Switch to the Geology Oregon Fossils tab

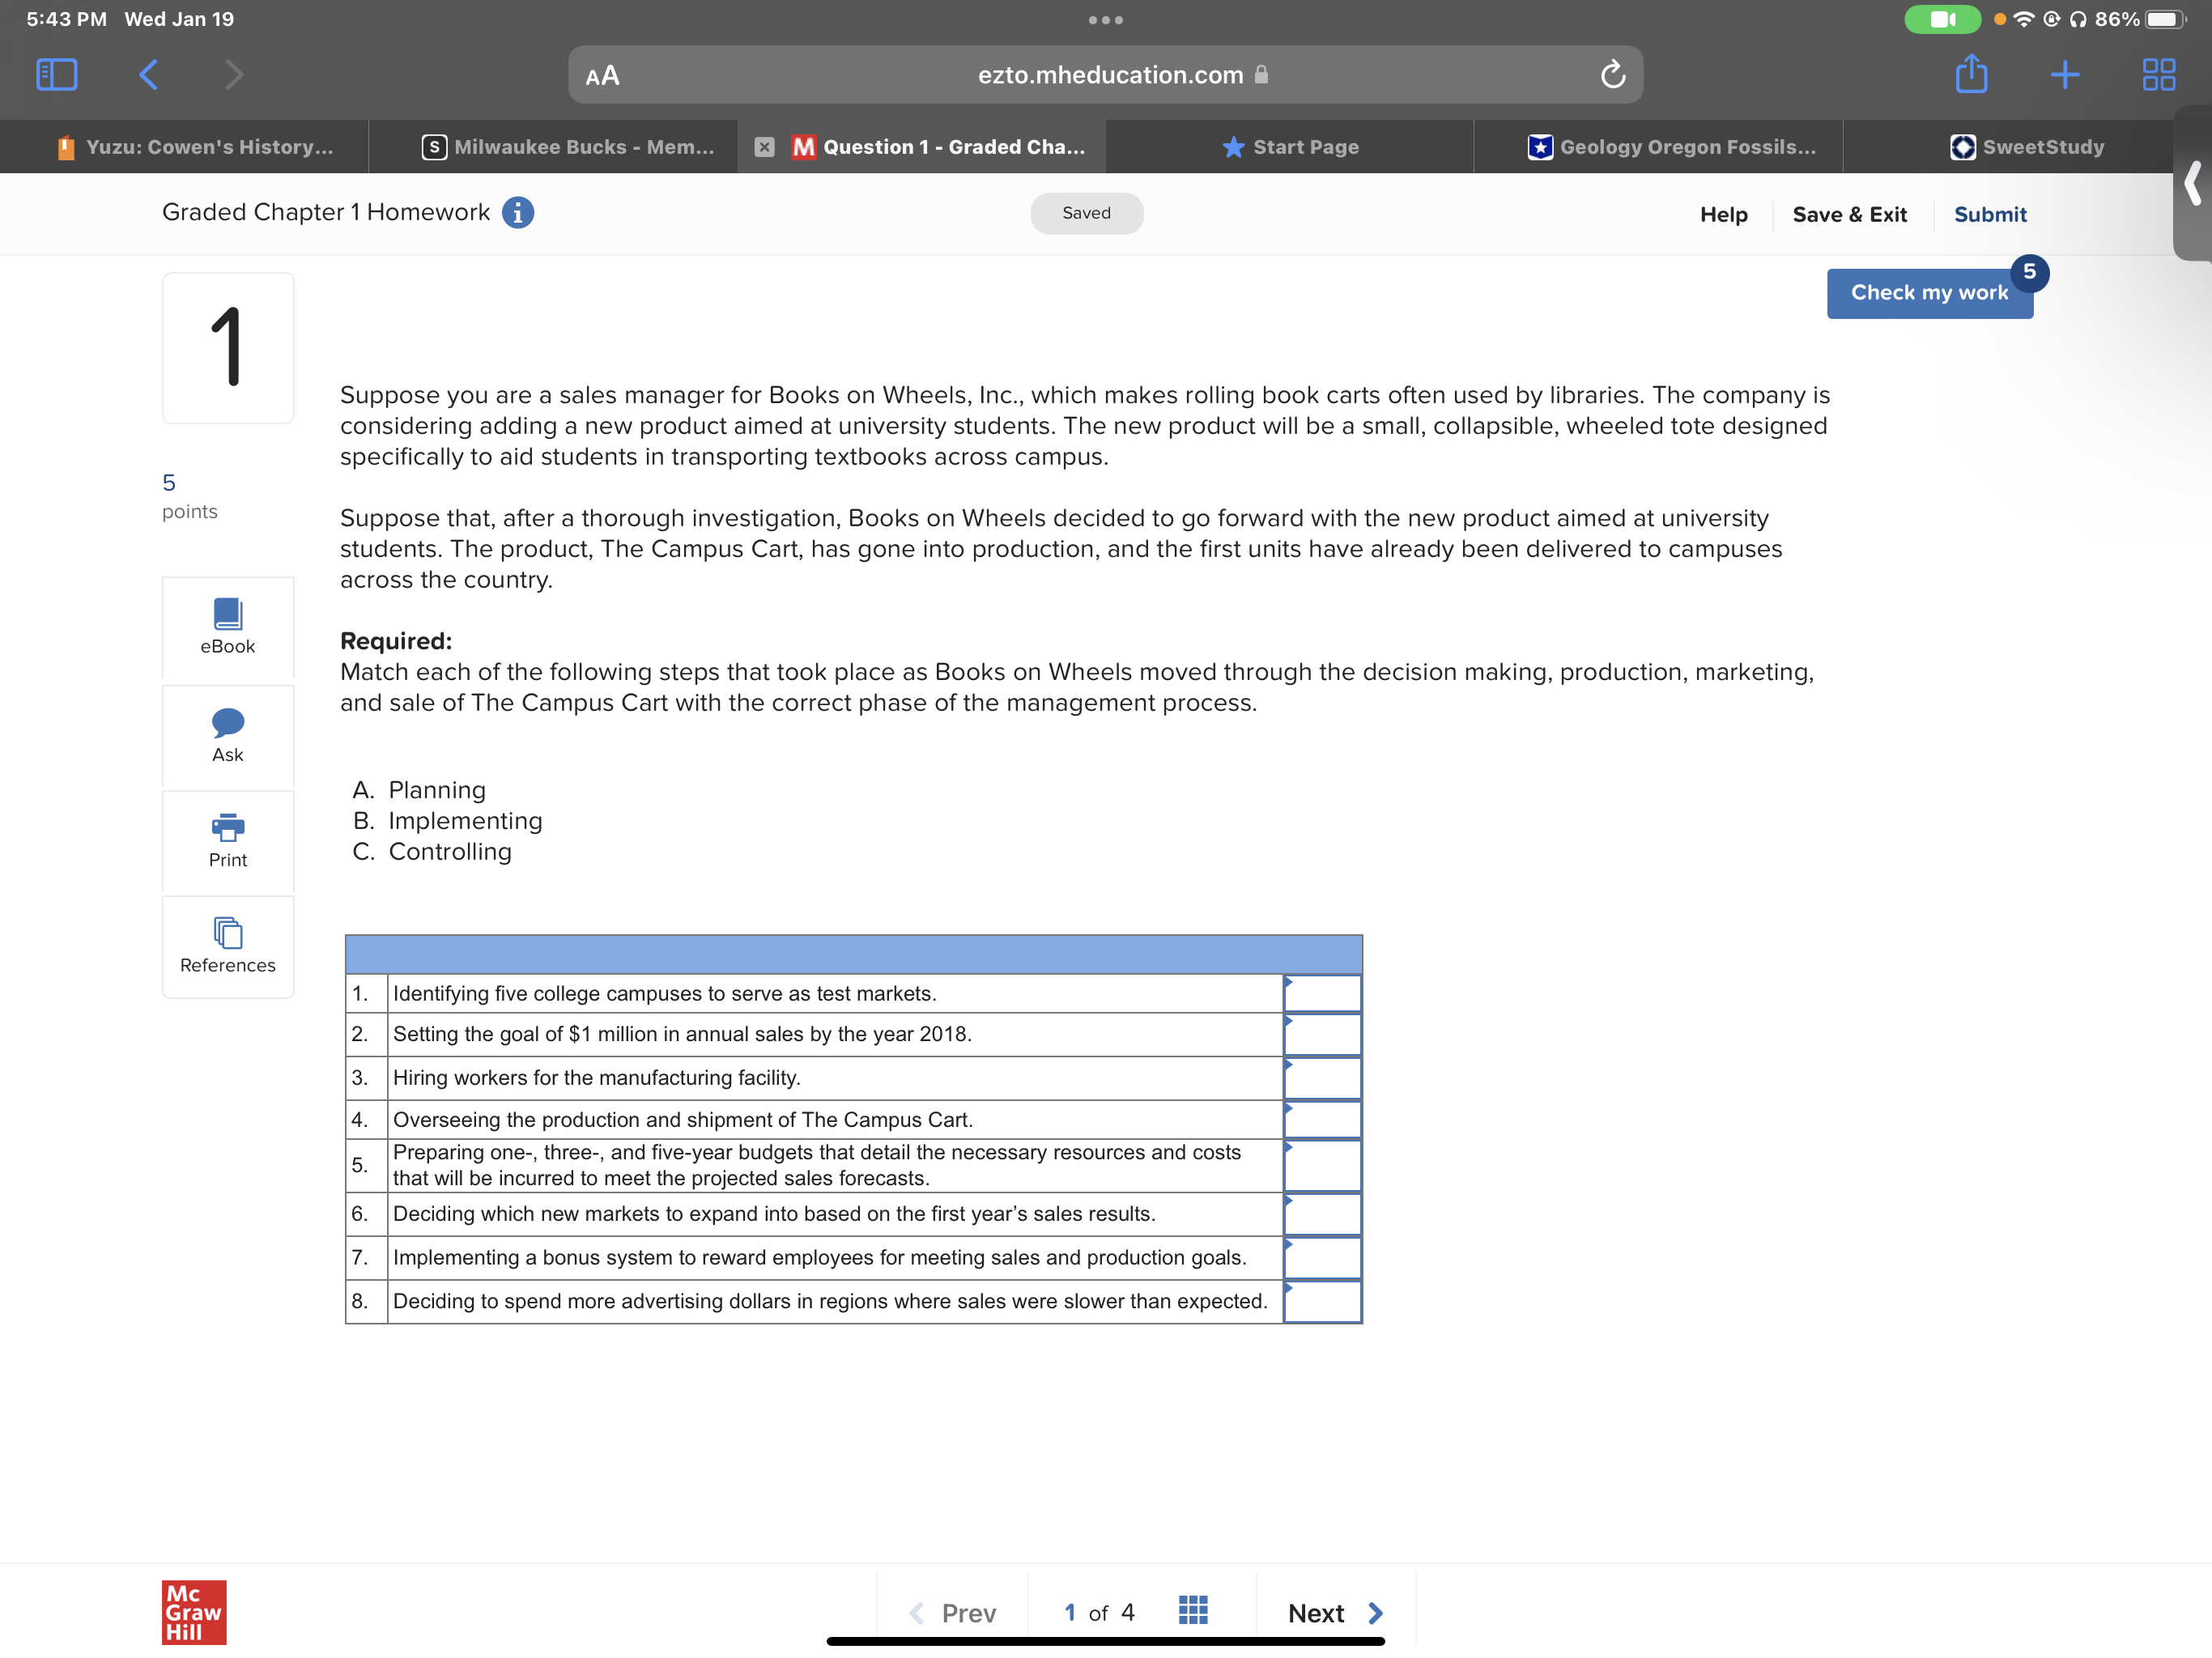coord(1659,147)
